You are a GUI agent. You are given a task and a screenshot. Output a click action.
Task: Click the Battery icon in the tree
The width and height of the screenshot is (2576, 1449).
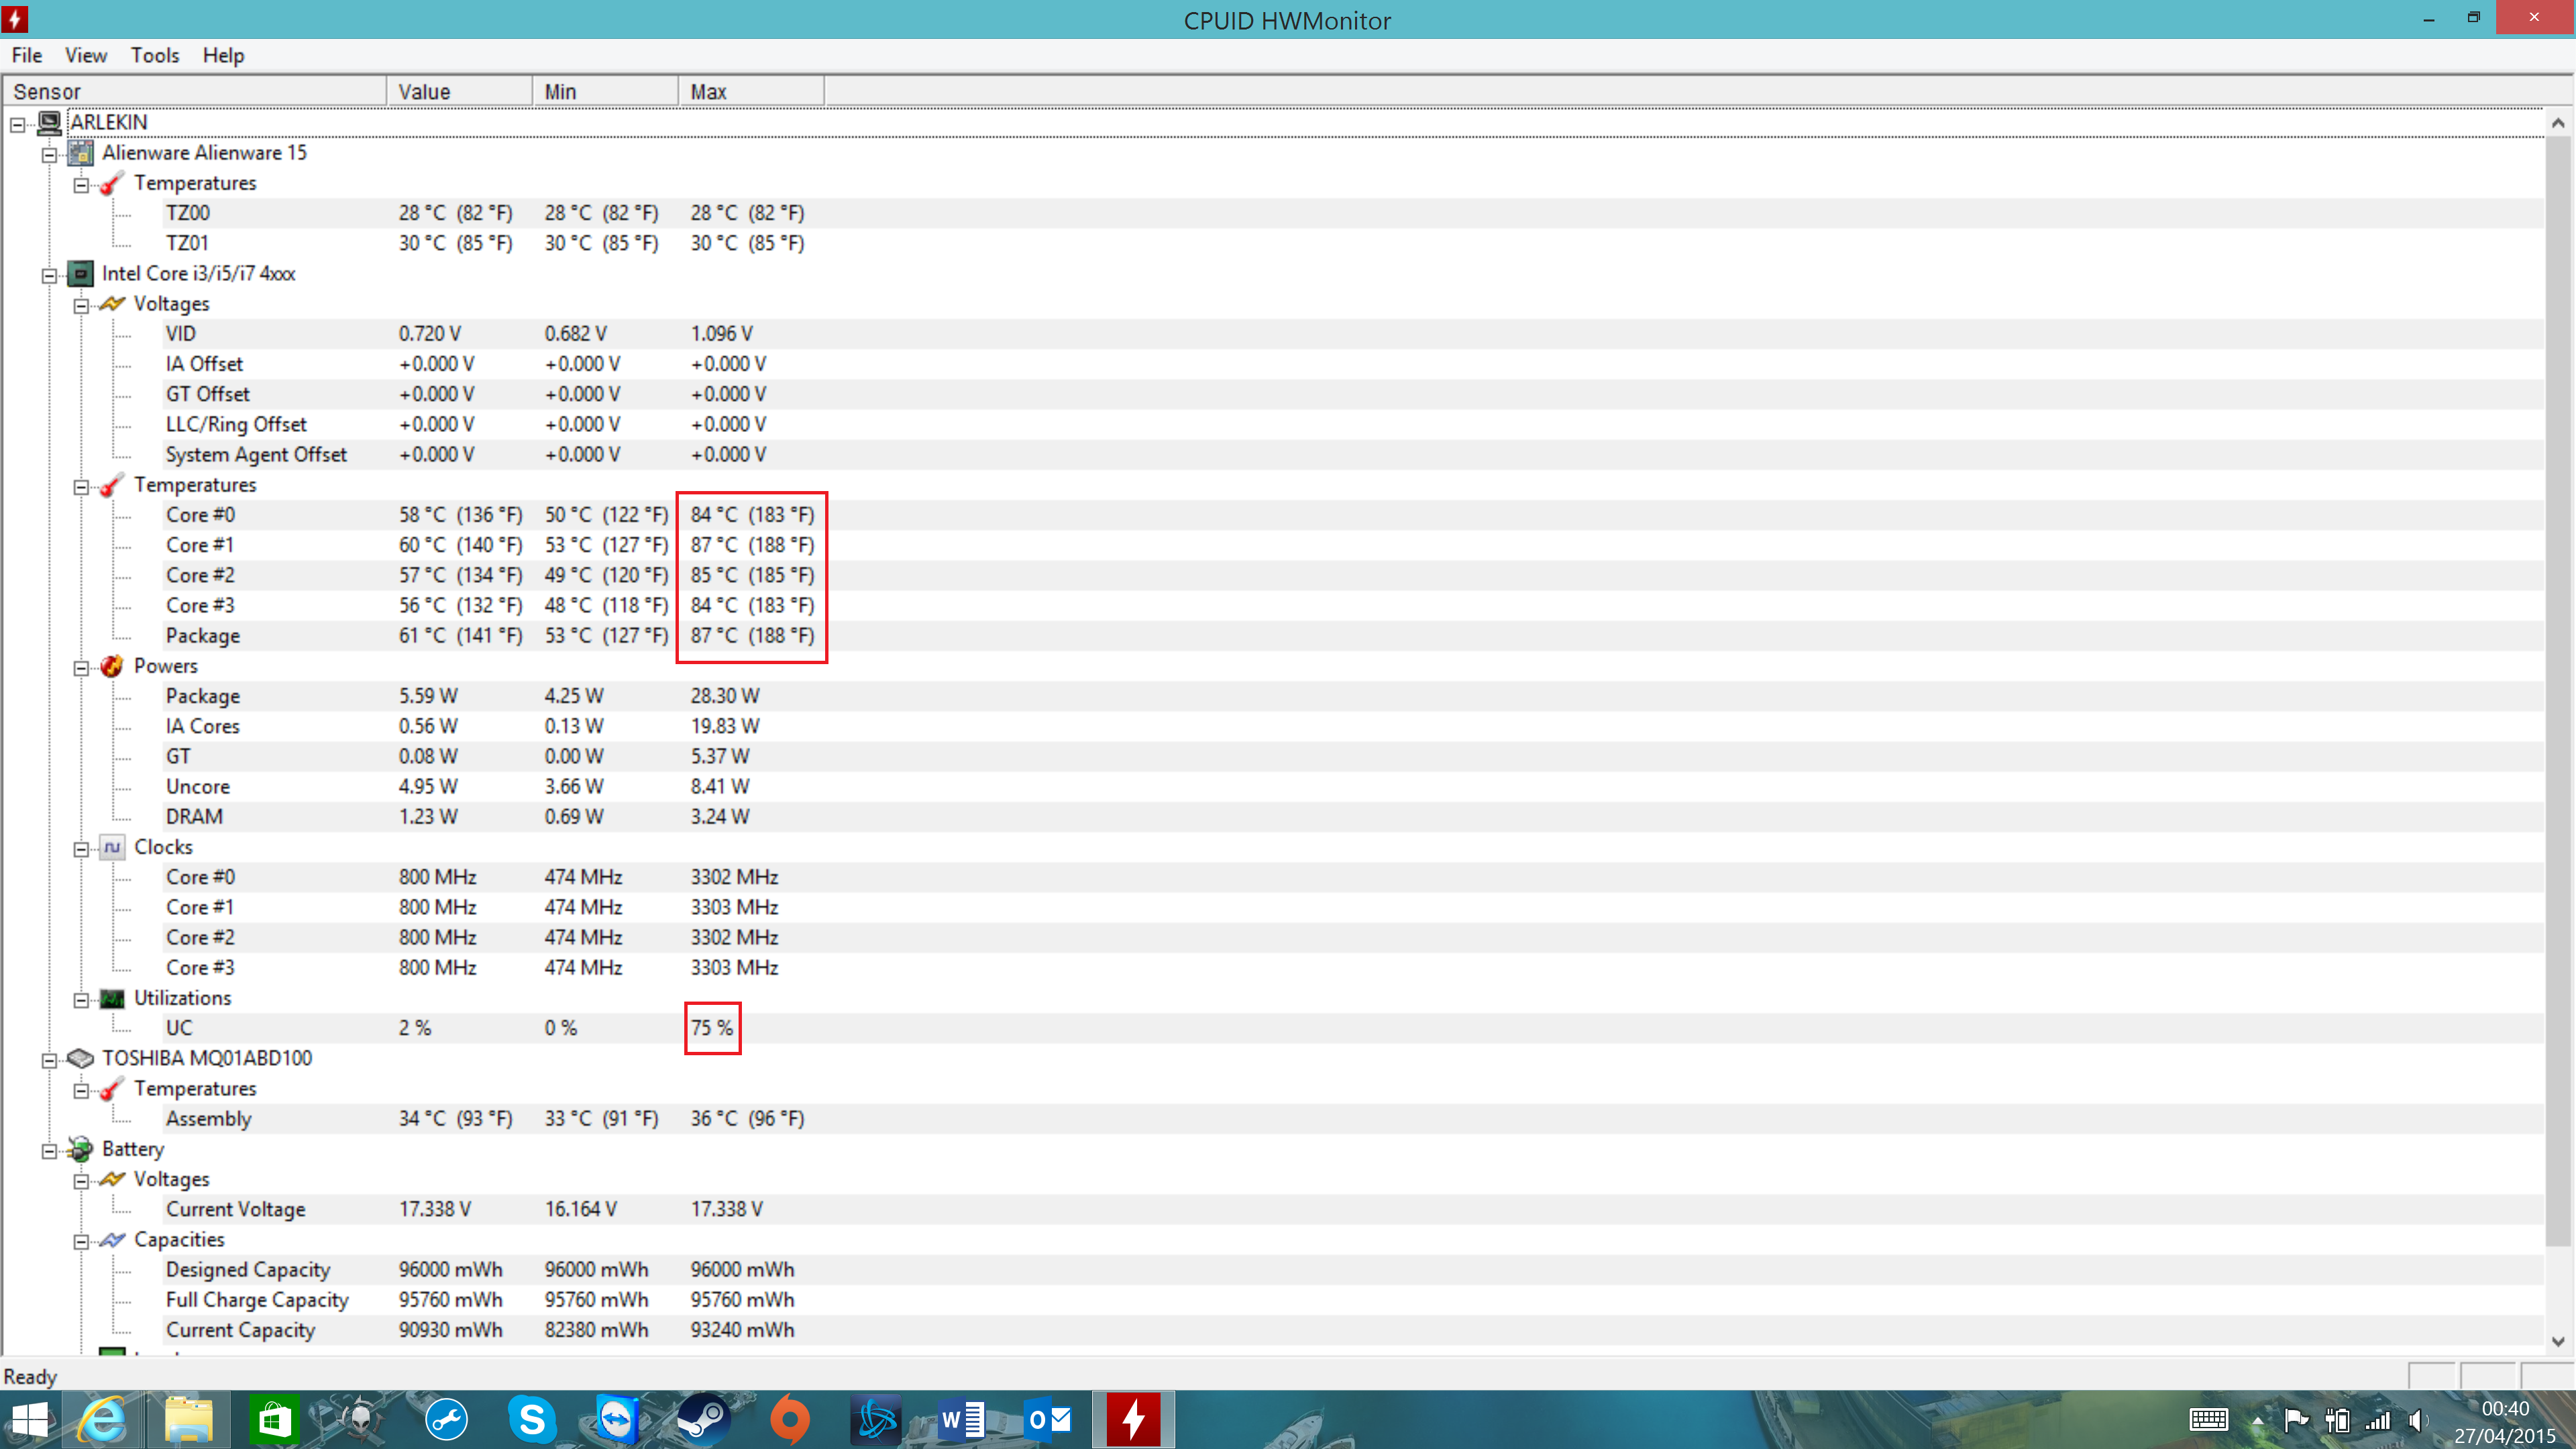click(81, 1149)
